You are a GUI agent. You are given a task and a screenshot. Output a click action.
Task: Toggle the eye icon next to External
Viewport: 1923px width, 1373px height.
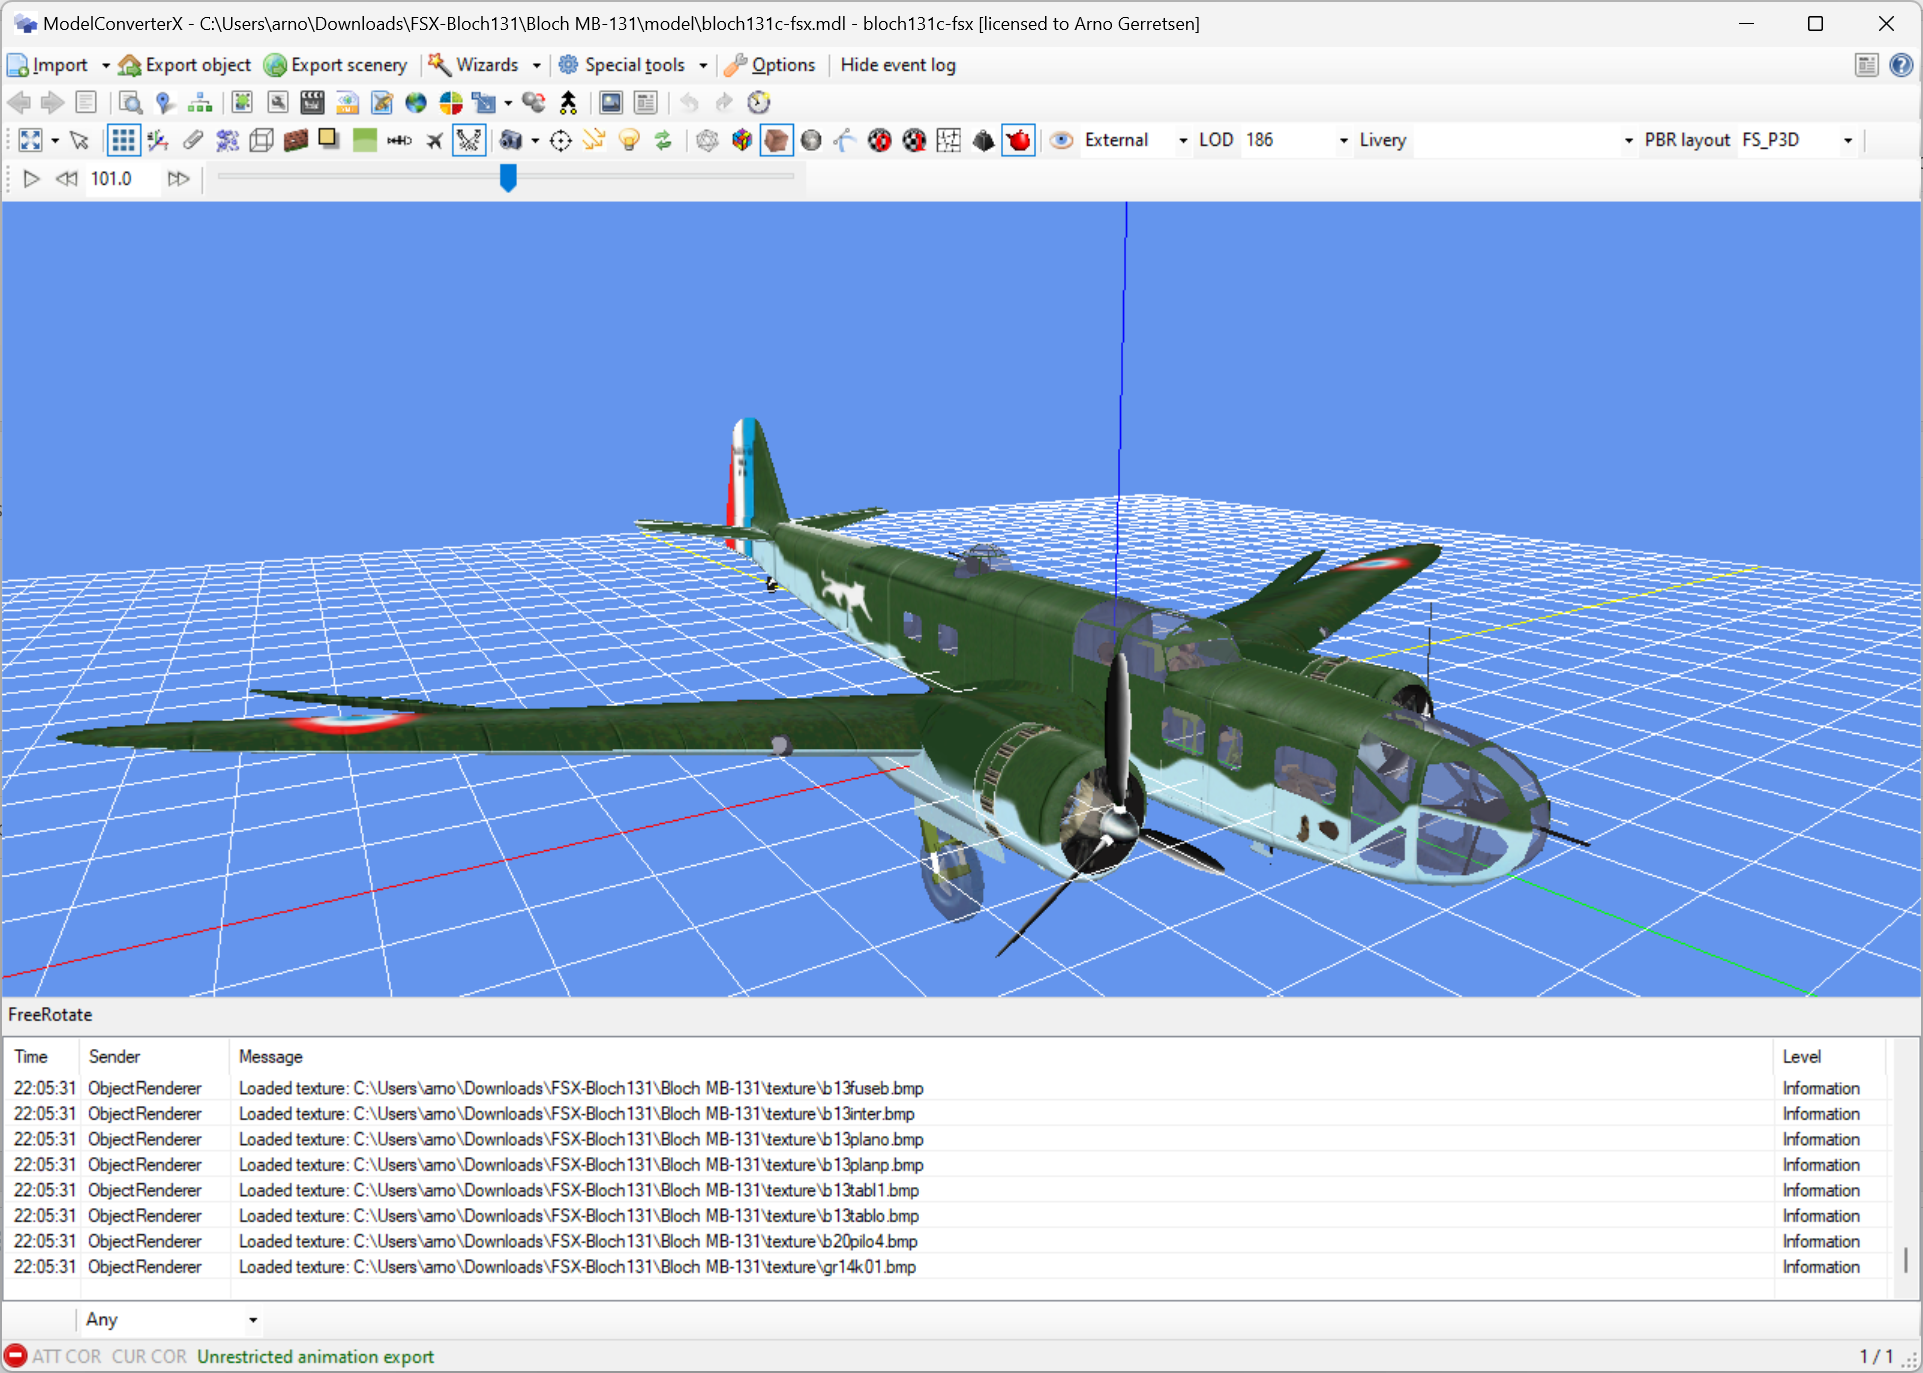[1061, 140]
